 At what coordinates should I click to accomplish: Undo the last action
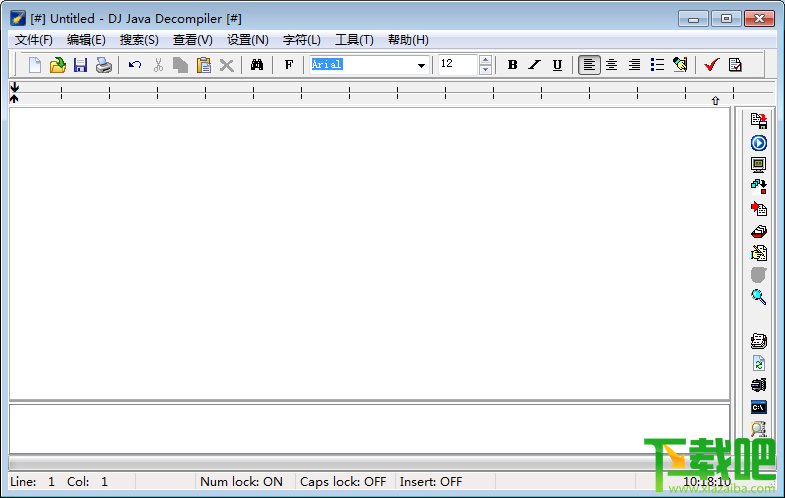pyautogui.click(x=135, y=65)
